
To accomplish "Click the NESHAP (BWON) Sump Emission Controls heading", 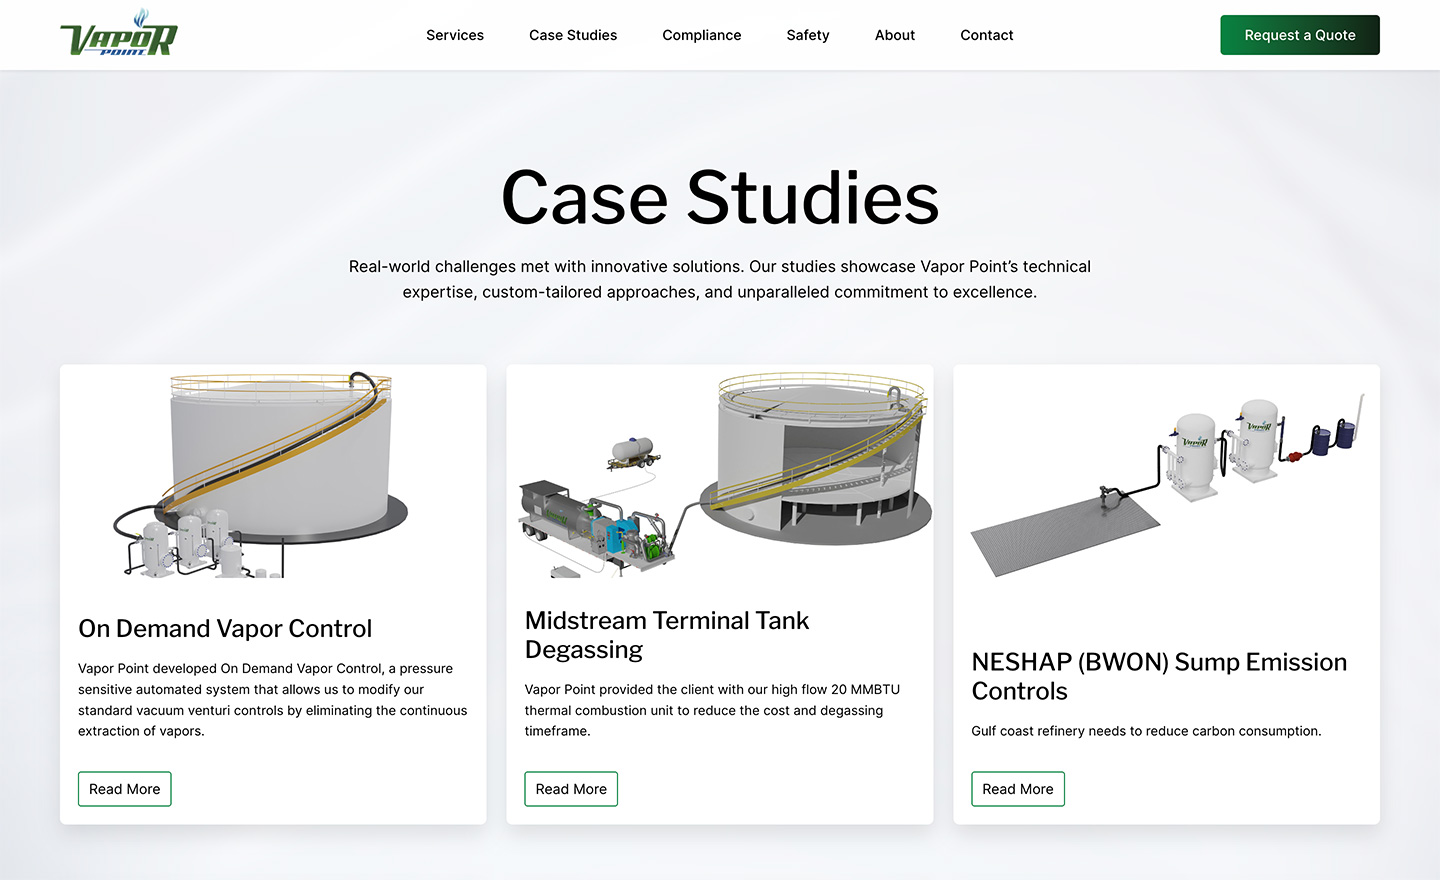I will (x=1158, y=676).
